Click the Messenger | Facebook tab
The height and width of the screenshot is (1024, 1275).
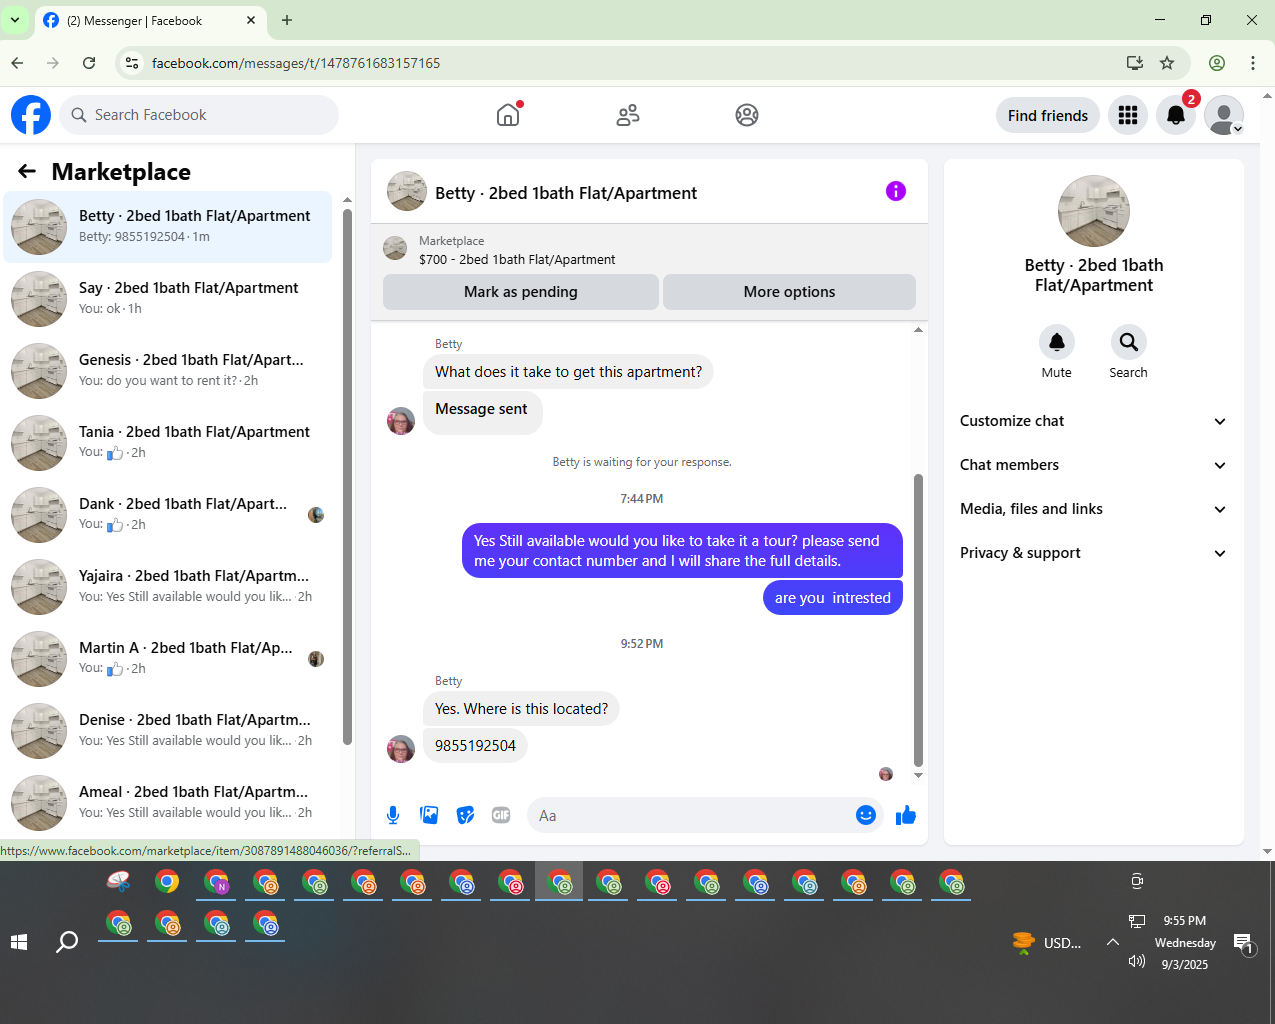(x=150, y=20)
